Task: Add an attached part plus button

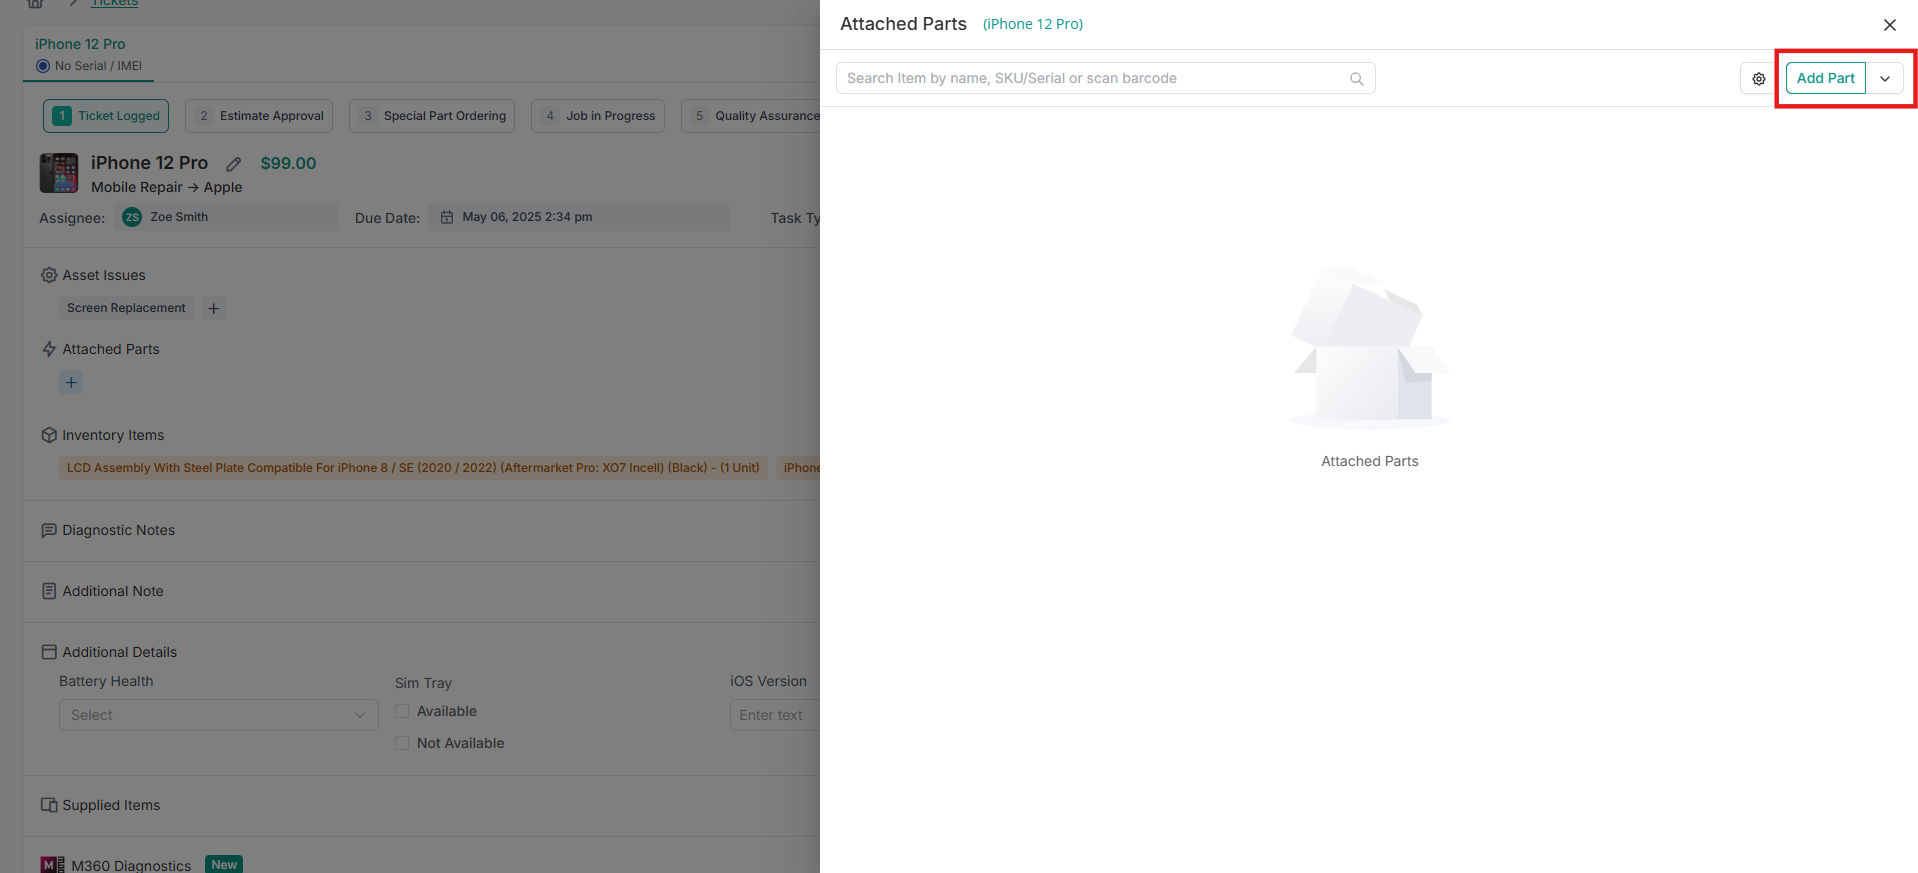Action: click(71, 382)
